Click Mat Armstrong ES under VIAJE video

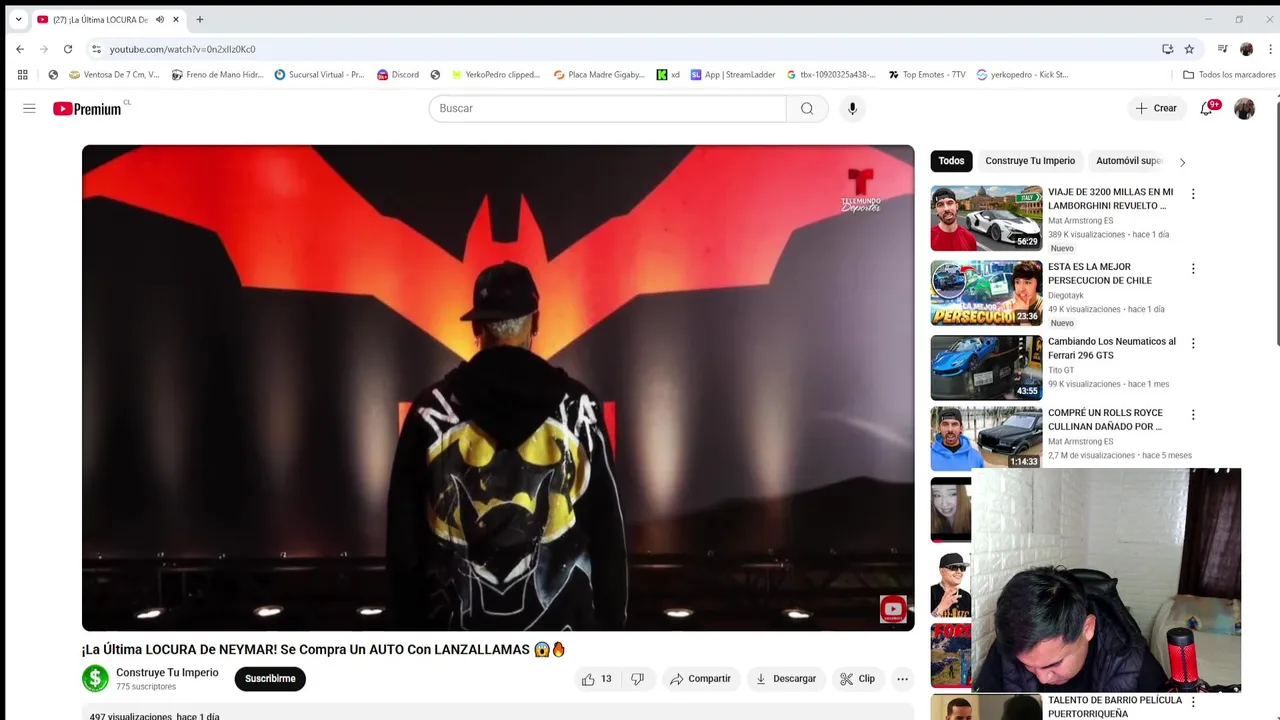click(1080, 221)
